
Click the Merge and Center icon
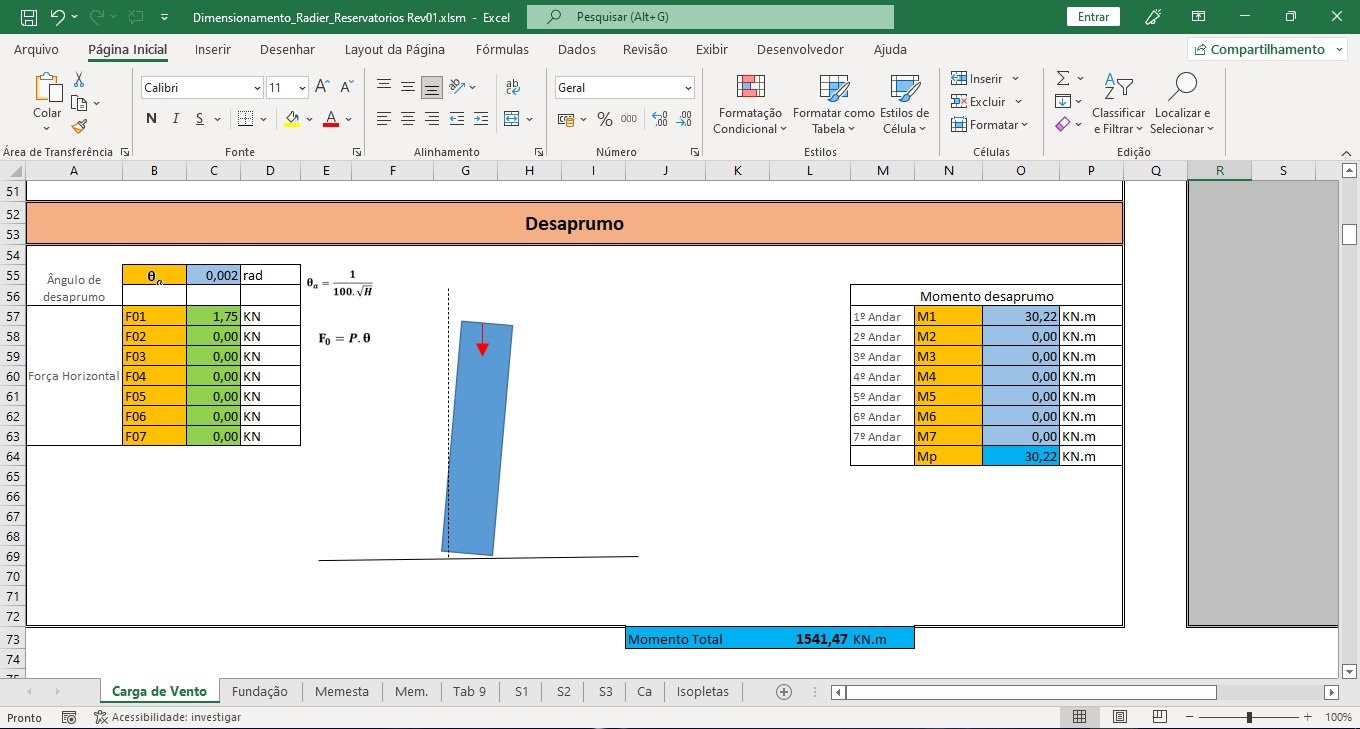(512, 119)
